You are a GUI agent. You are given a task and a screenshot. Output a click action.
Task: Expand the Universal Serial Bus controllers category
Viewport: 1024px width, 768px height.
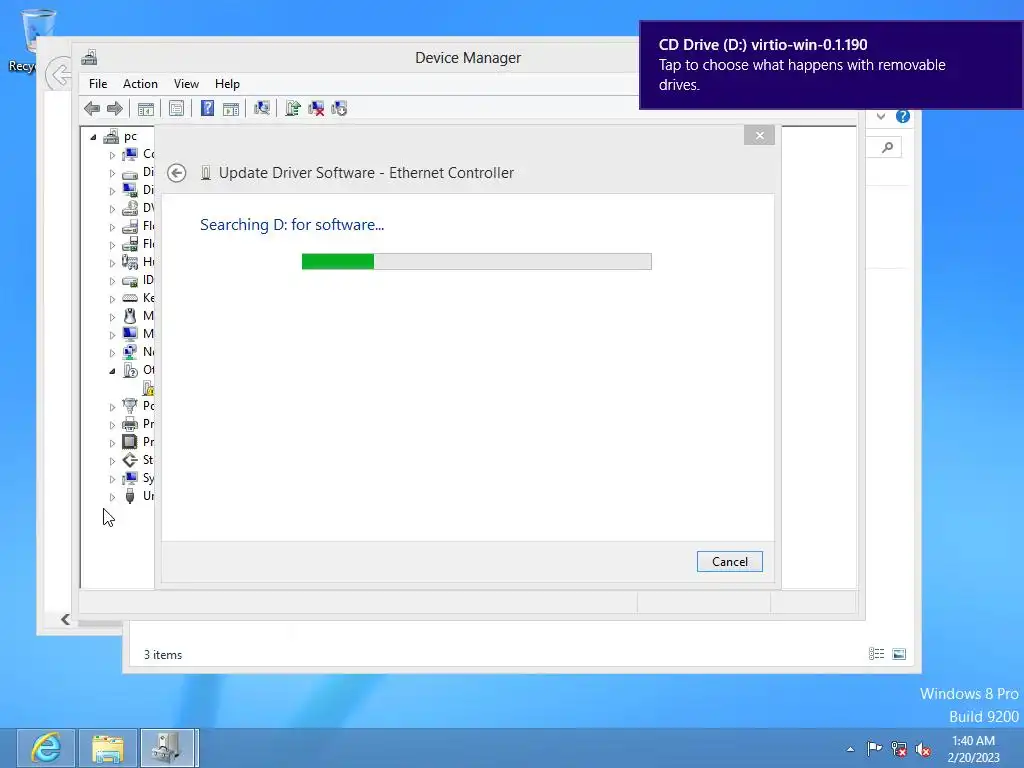click(x=112, y=497)
